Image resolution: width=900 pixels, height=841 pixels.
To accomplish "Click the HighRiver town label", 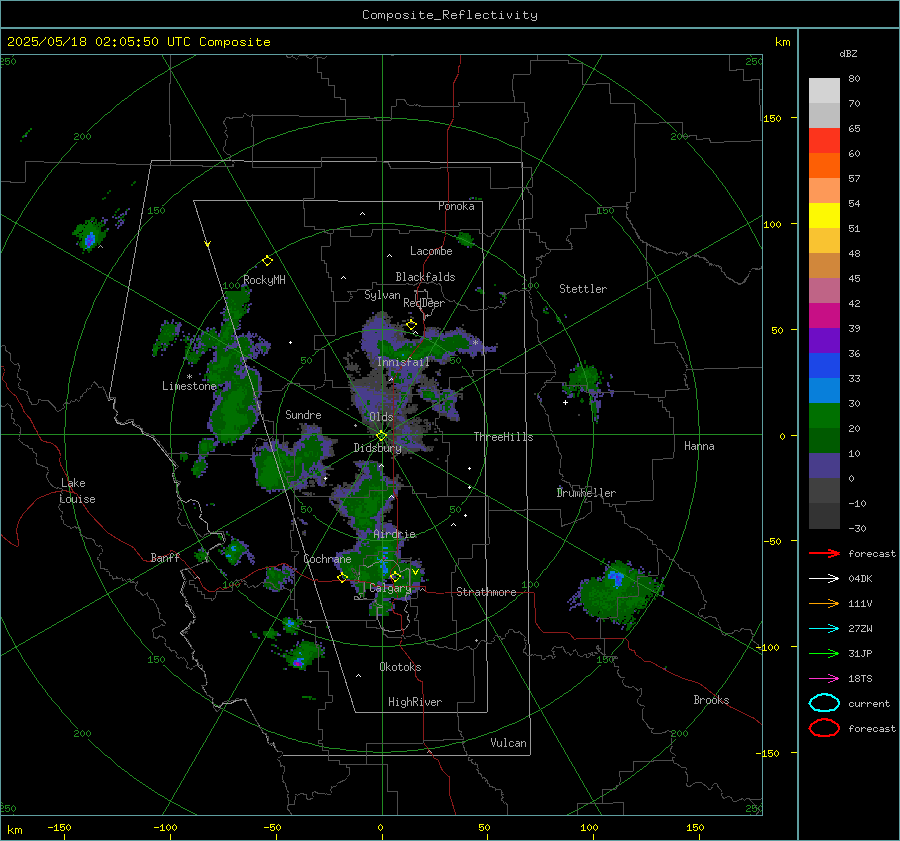I will click(415, 702).
